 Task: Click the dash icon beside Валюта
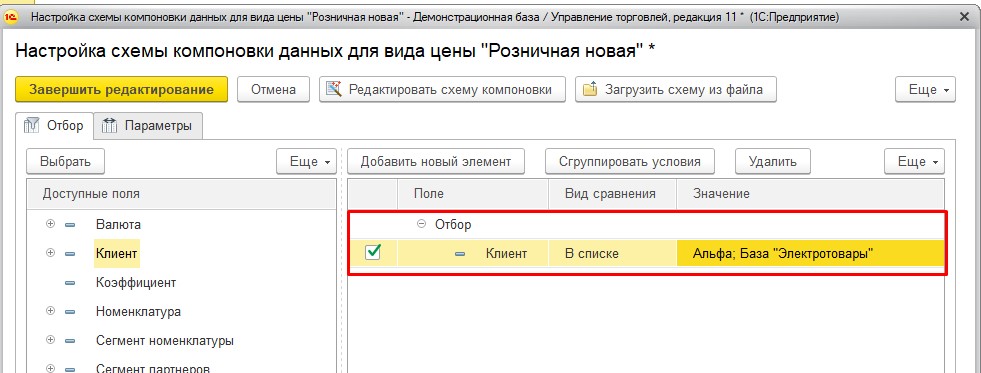coord(69,225)
